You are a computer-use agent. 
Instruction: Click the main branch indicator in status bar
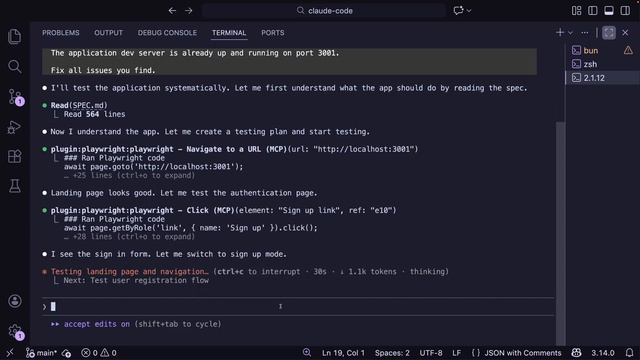[x=41, y=353]
